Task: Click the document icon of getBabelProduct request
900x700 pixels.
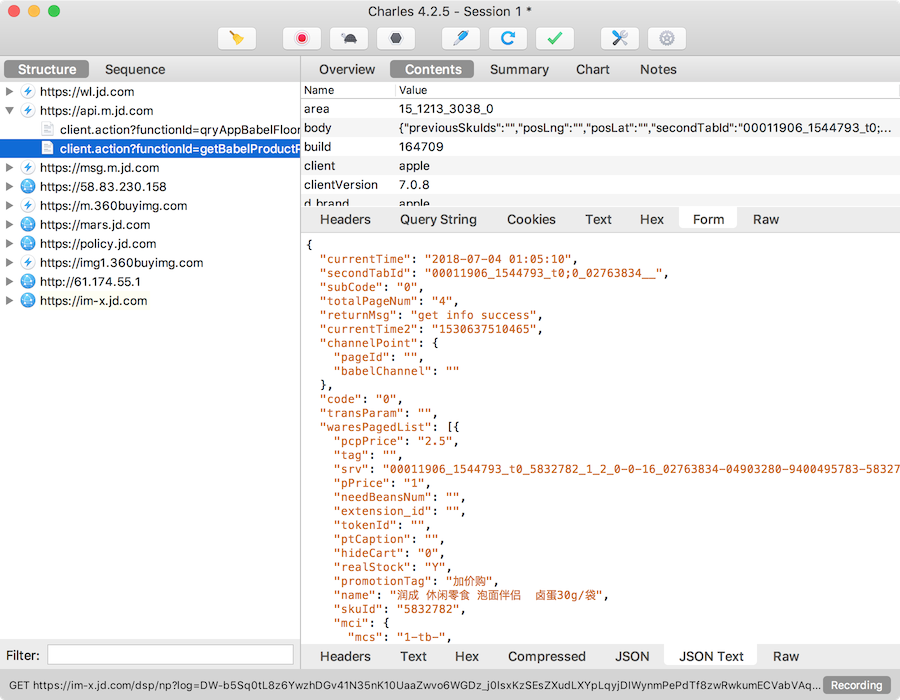Action: pos(48,148)
